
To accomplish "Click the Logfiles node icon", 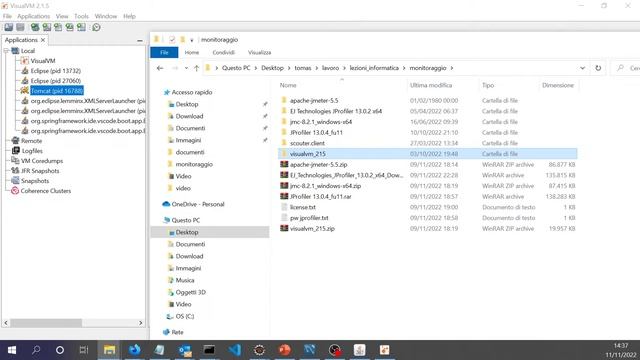I will (x=16, y=151).
